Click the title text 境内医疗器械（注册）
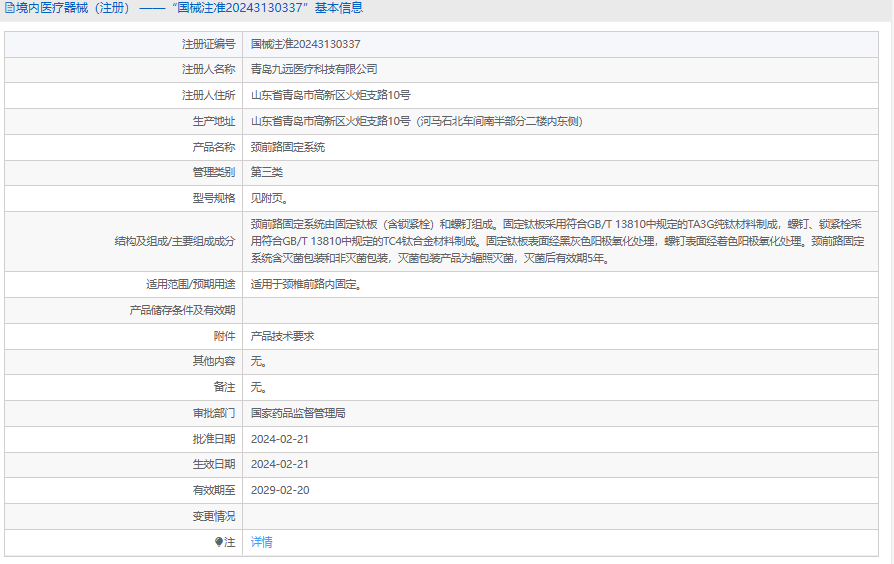Image resolution: width=894 pixels, height=564 pixels. [x=73, y=8]
